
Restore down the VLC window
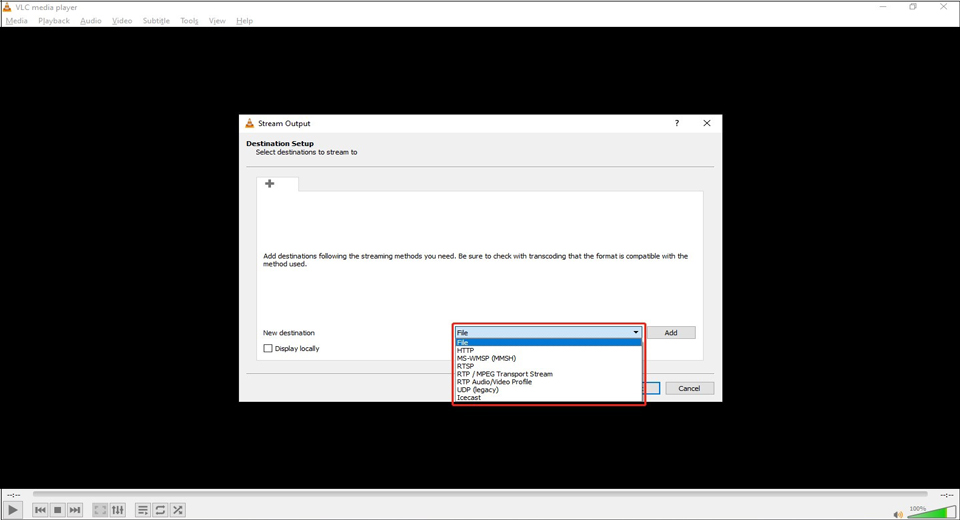(913, 7)
